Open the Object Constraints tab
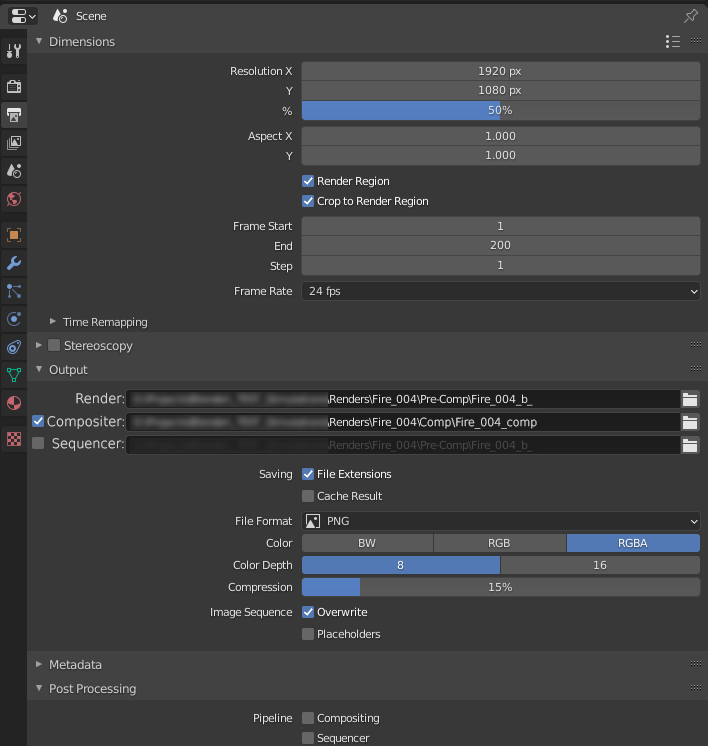Screen dimensions: 708x746 point(14,347)
